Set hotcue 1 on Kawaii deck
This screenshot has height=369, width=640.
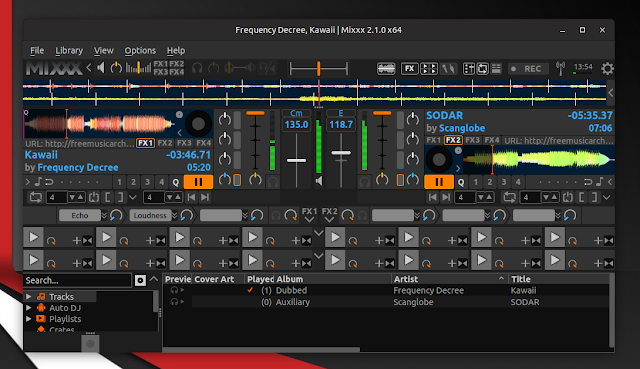(119, 182)
